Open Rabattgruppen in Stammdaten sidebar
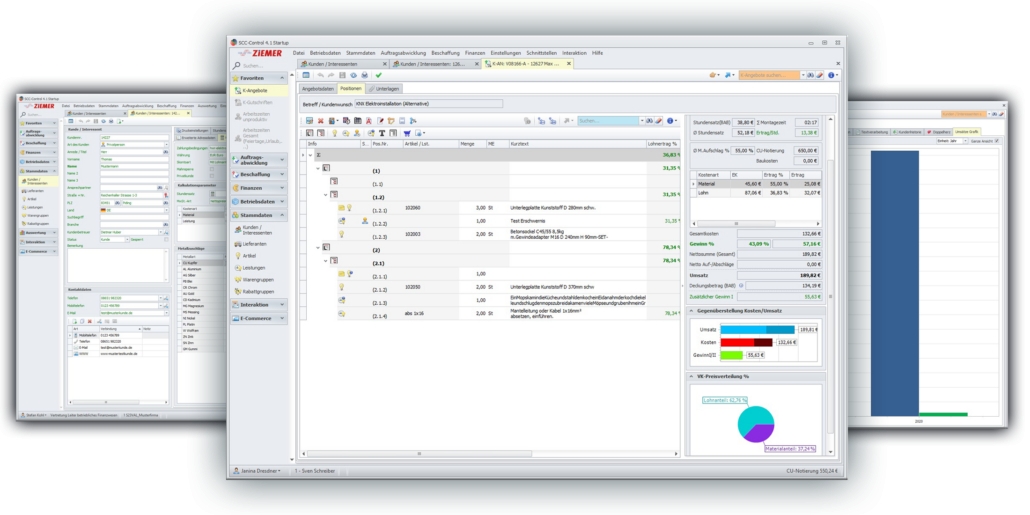This screenshot has width=1030, height=515. pos(258,291)
